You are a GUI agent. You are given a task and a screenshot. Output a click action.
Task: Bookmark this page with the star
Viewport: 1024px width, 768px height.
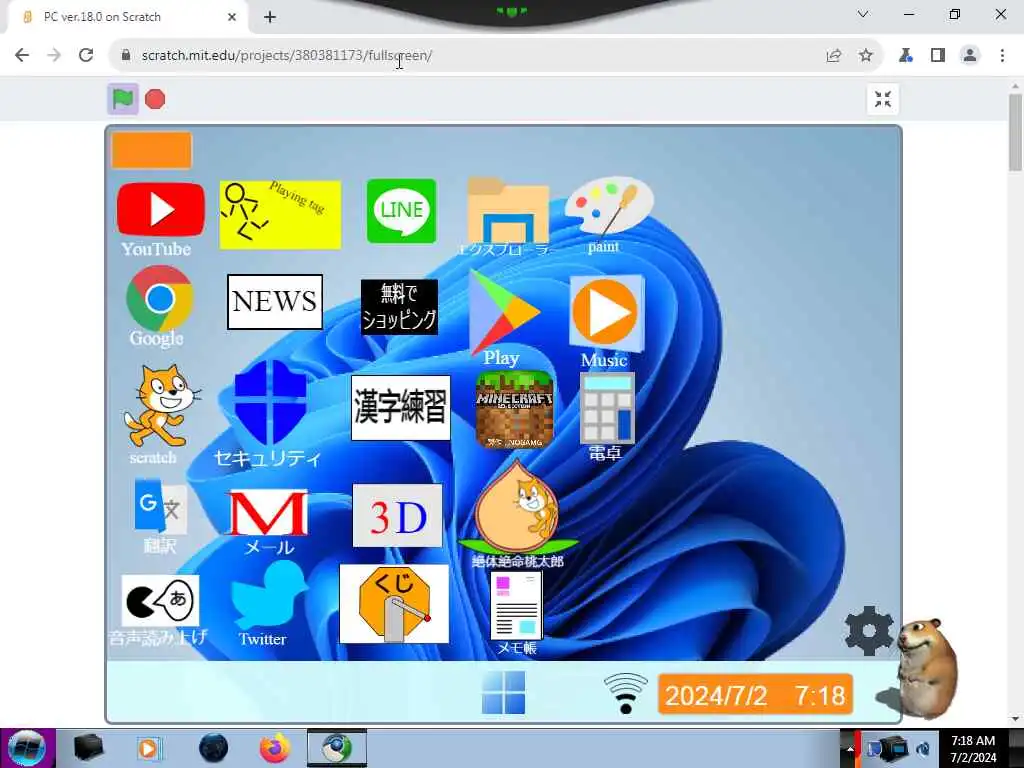click(866, 56)
